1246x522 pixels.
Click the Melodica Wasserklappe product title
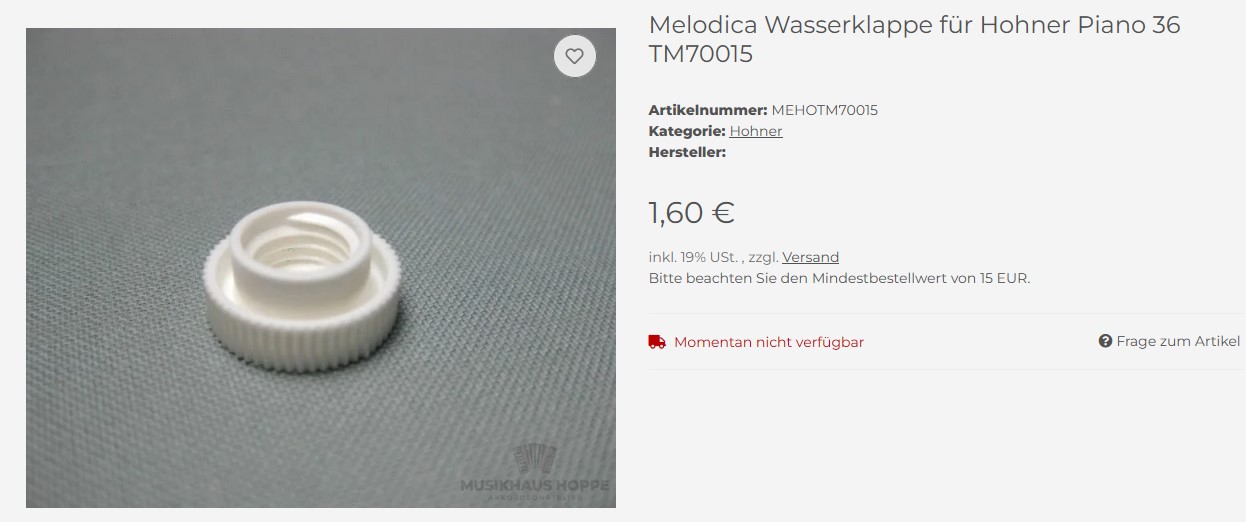tap(914, 39)
